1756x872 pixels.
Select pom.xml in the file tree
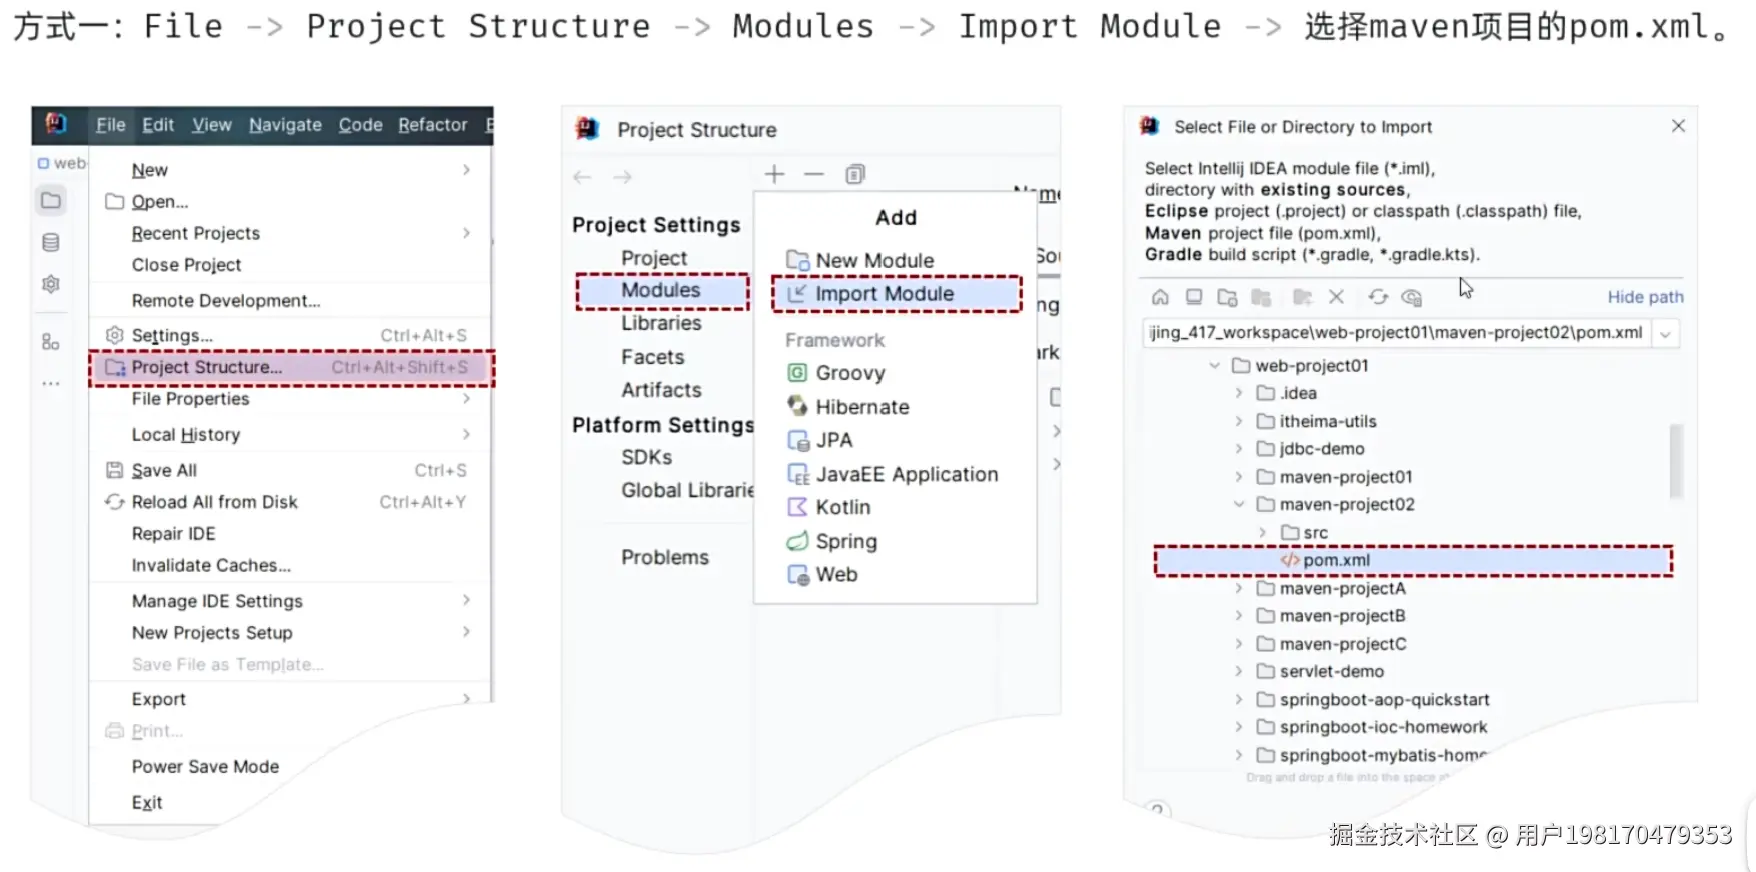coord(1413,560)
